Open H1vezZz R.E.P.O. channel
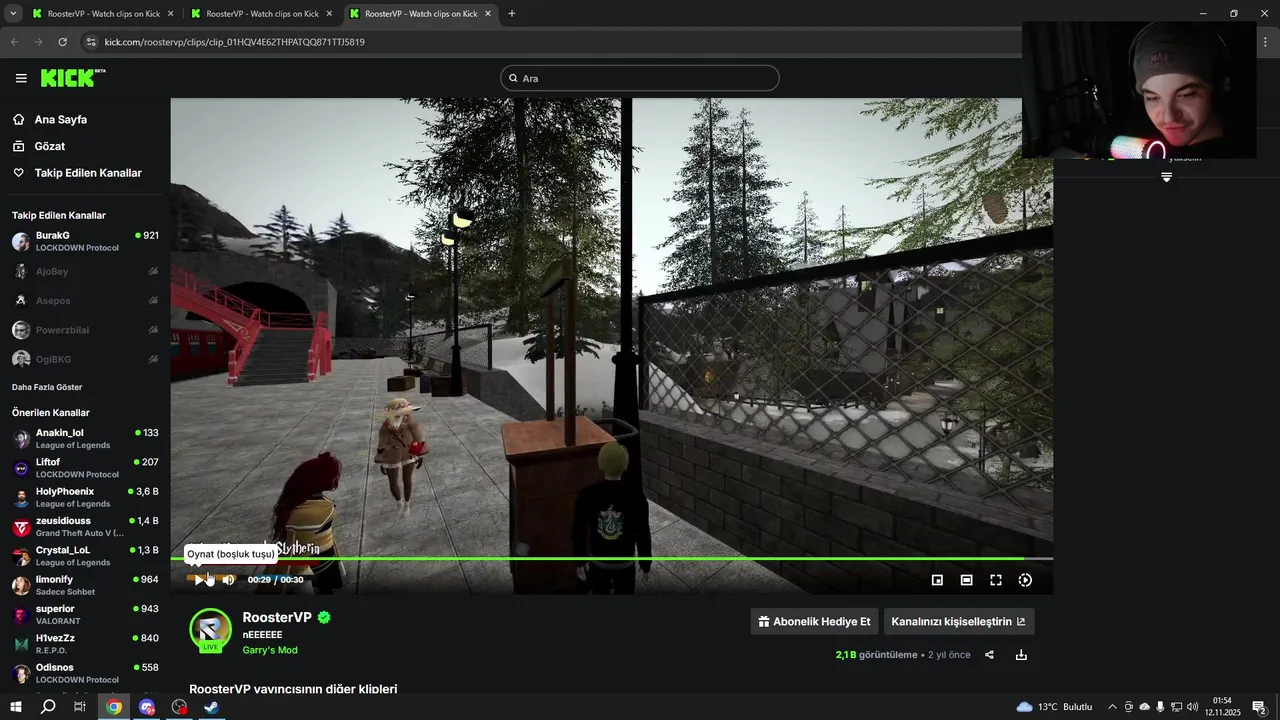 click(x=85, y=644)
